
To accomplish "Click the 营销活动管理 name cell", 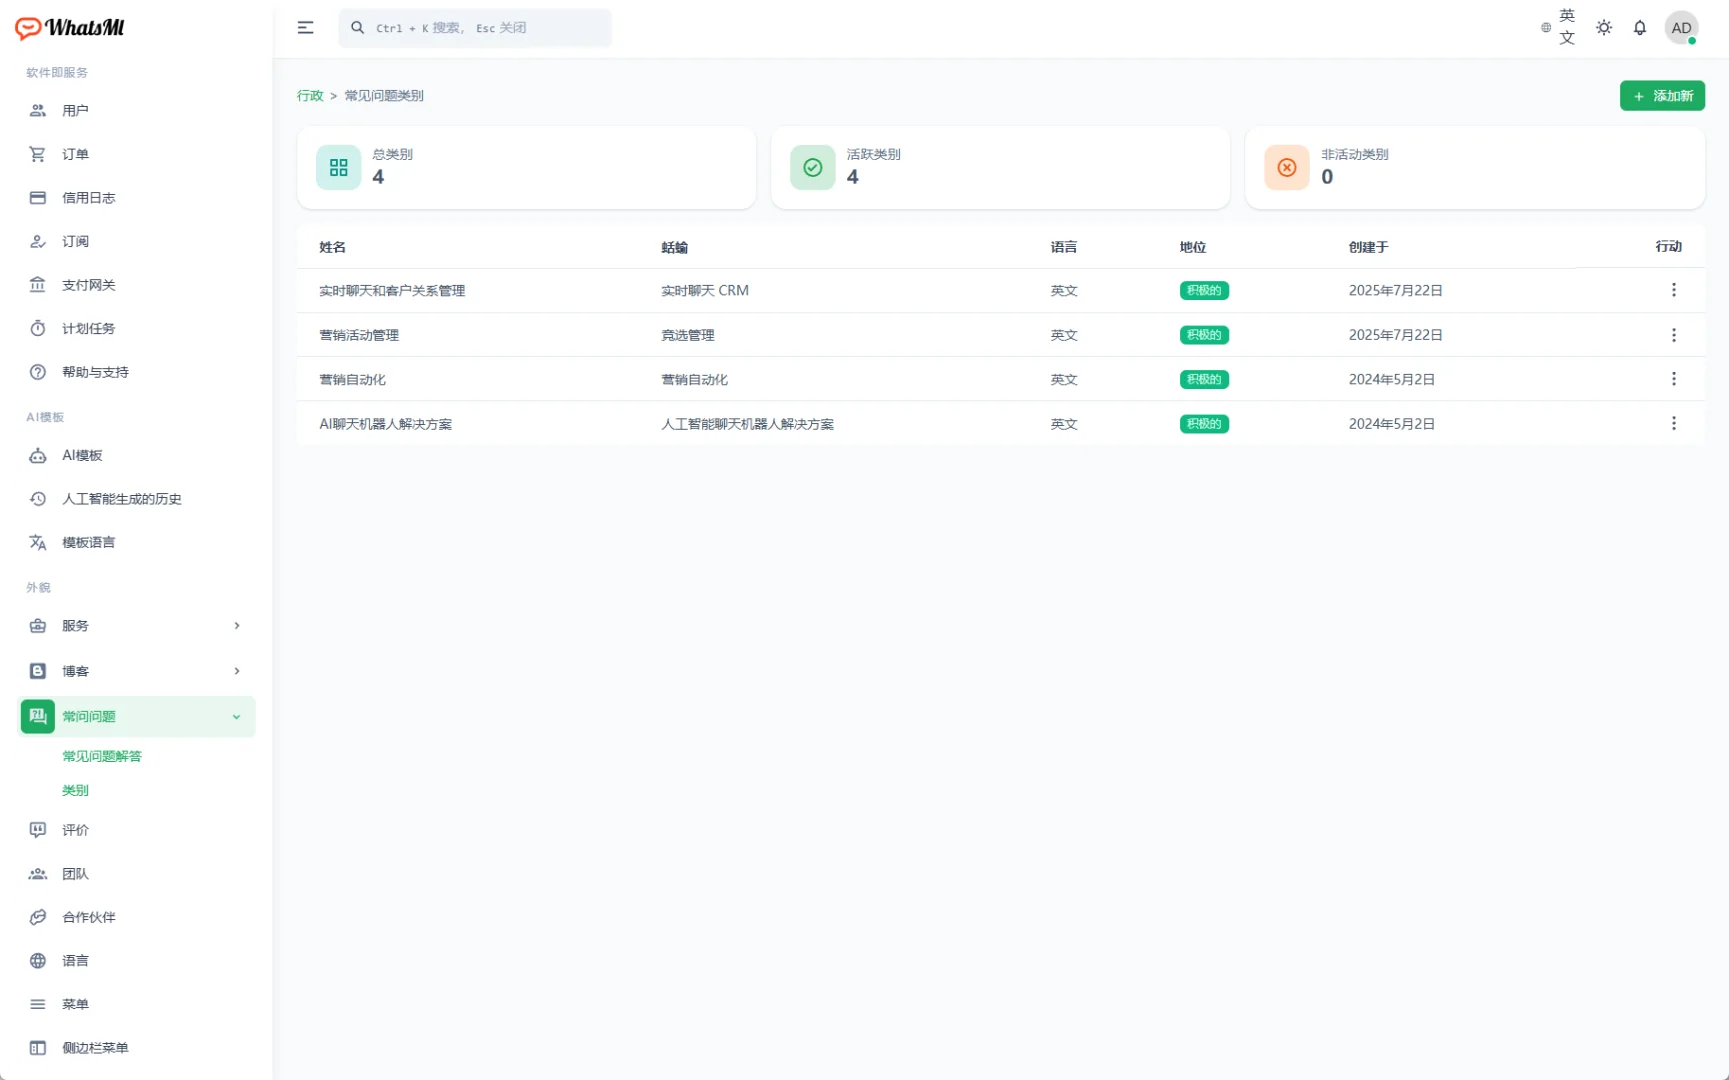I will click(x=359, y=335).
